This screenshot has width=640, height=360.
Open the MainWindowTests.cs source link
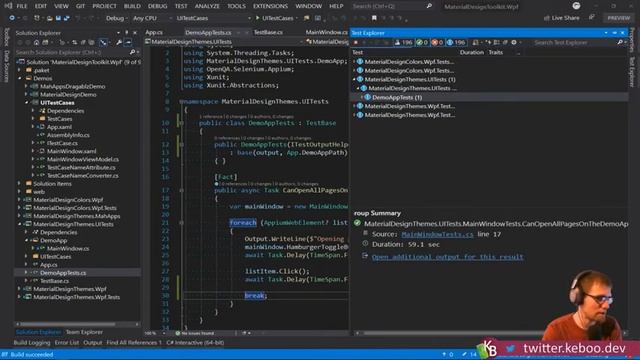[x=437, y=234]
